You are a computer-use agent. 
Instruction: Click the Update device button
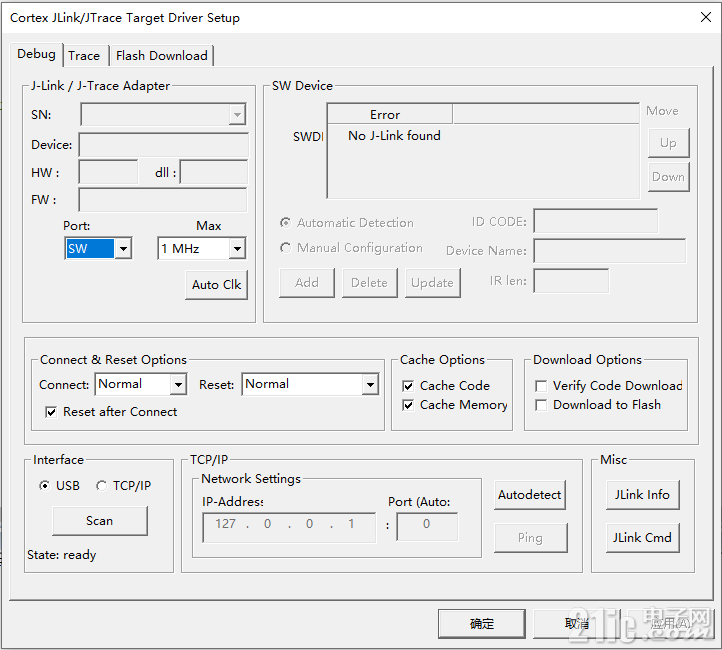[432, 283]
